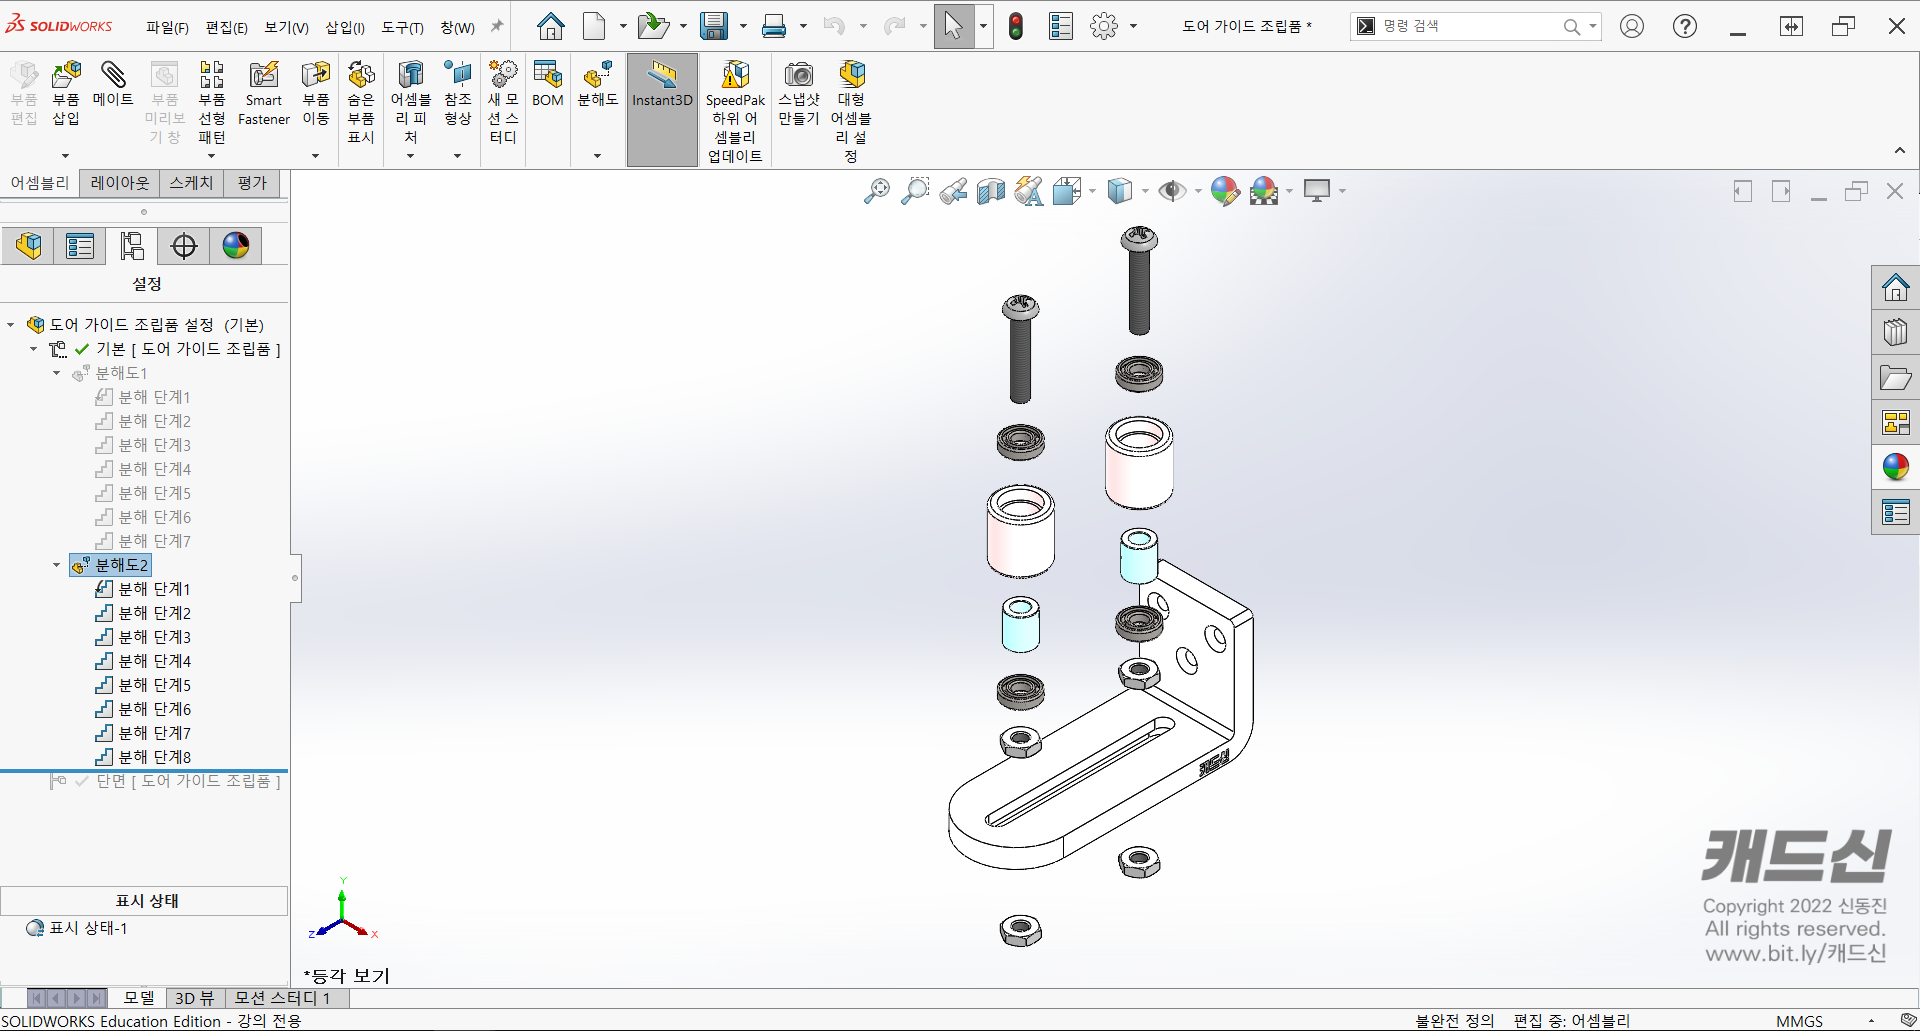Pin the menu bar with pushpin icon
This screenshot has height=1031, width=1920.
(496, 27)
